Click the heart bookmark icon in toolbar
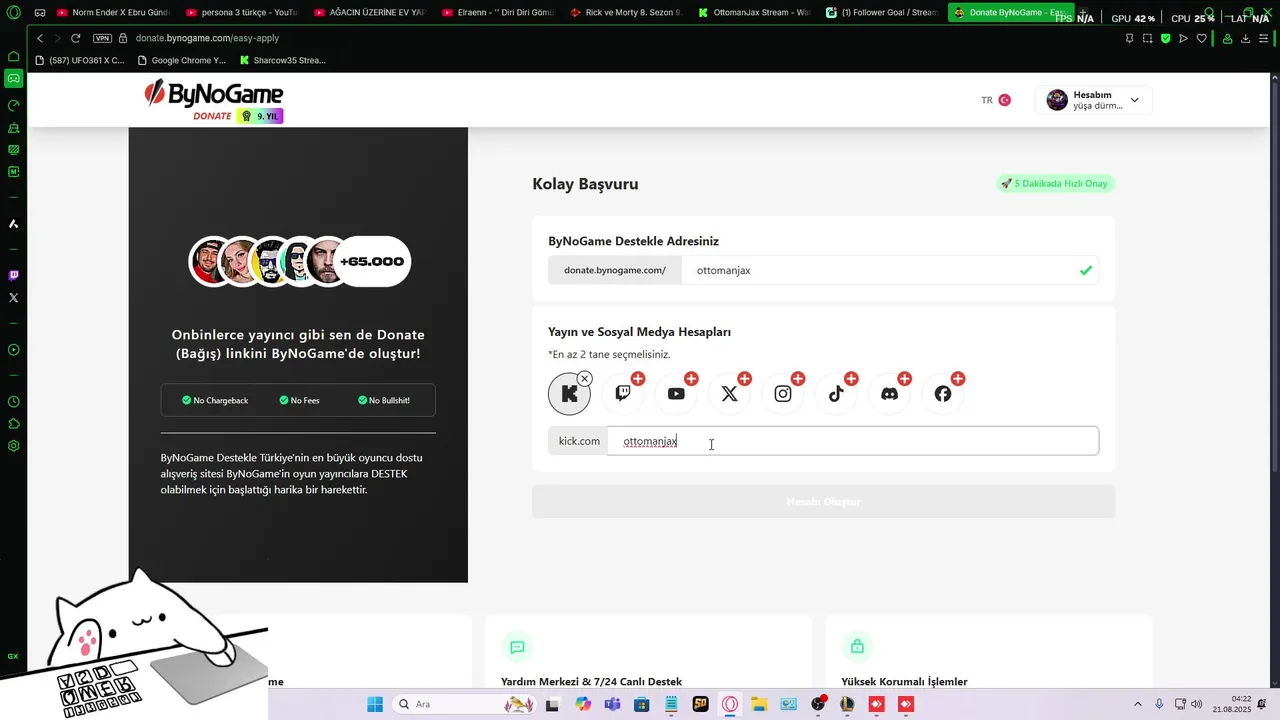Image resolution: width=1280 pixels, height=720 pixels. tap(1201, 38)
